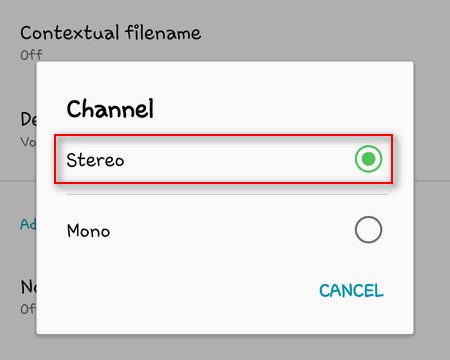Tap blank Mono row between label and radio
Screen dimensions: 450x360
pyautogui.click(x=232, y=230)
